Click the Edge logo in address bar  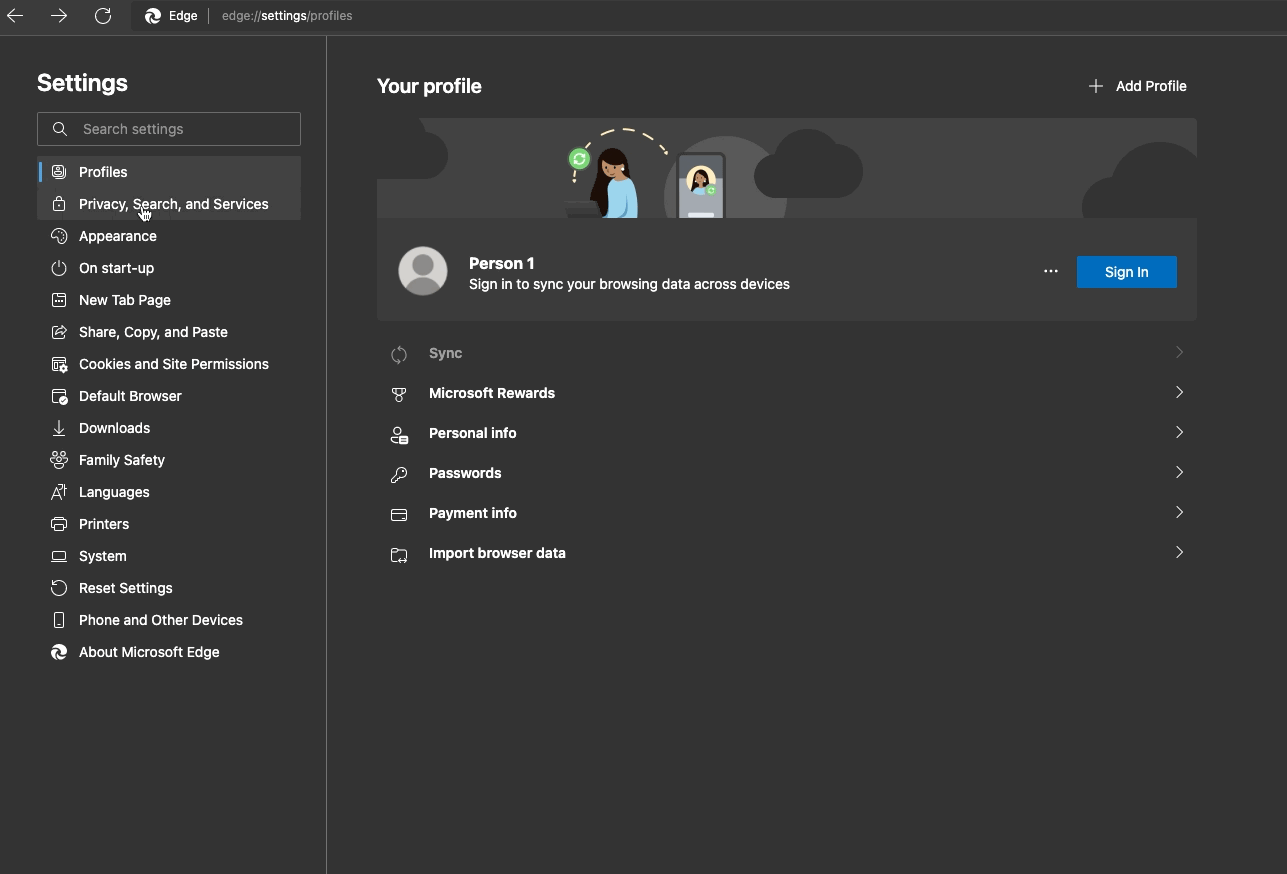pyautogui.click(x=153, y=16)
